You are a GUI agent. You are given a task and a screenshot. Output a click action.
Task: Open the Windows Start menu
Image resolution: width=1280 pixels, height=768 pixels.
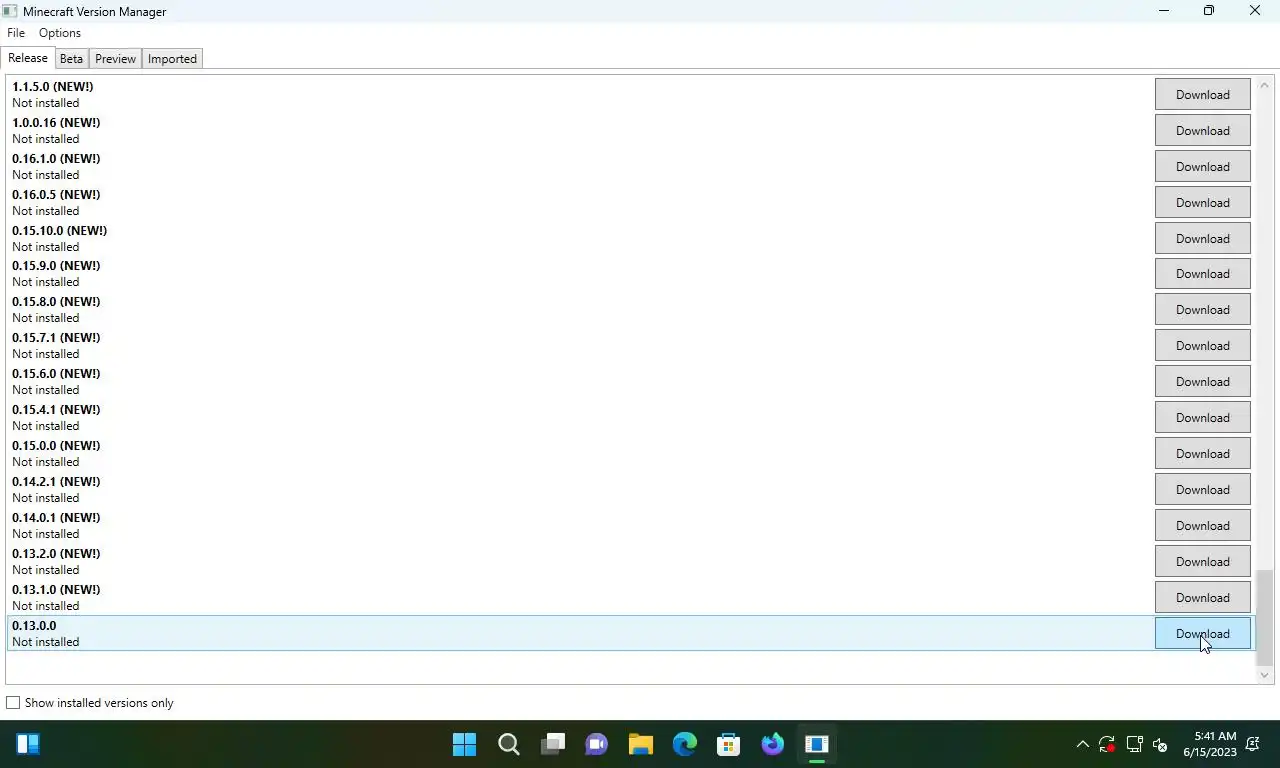tap(464, 744)
